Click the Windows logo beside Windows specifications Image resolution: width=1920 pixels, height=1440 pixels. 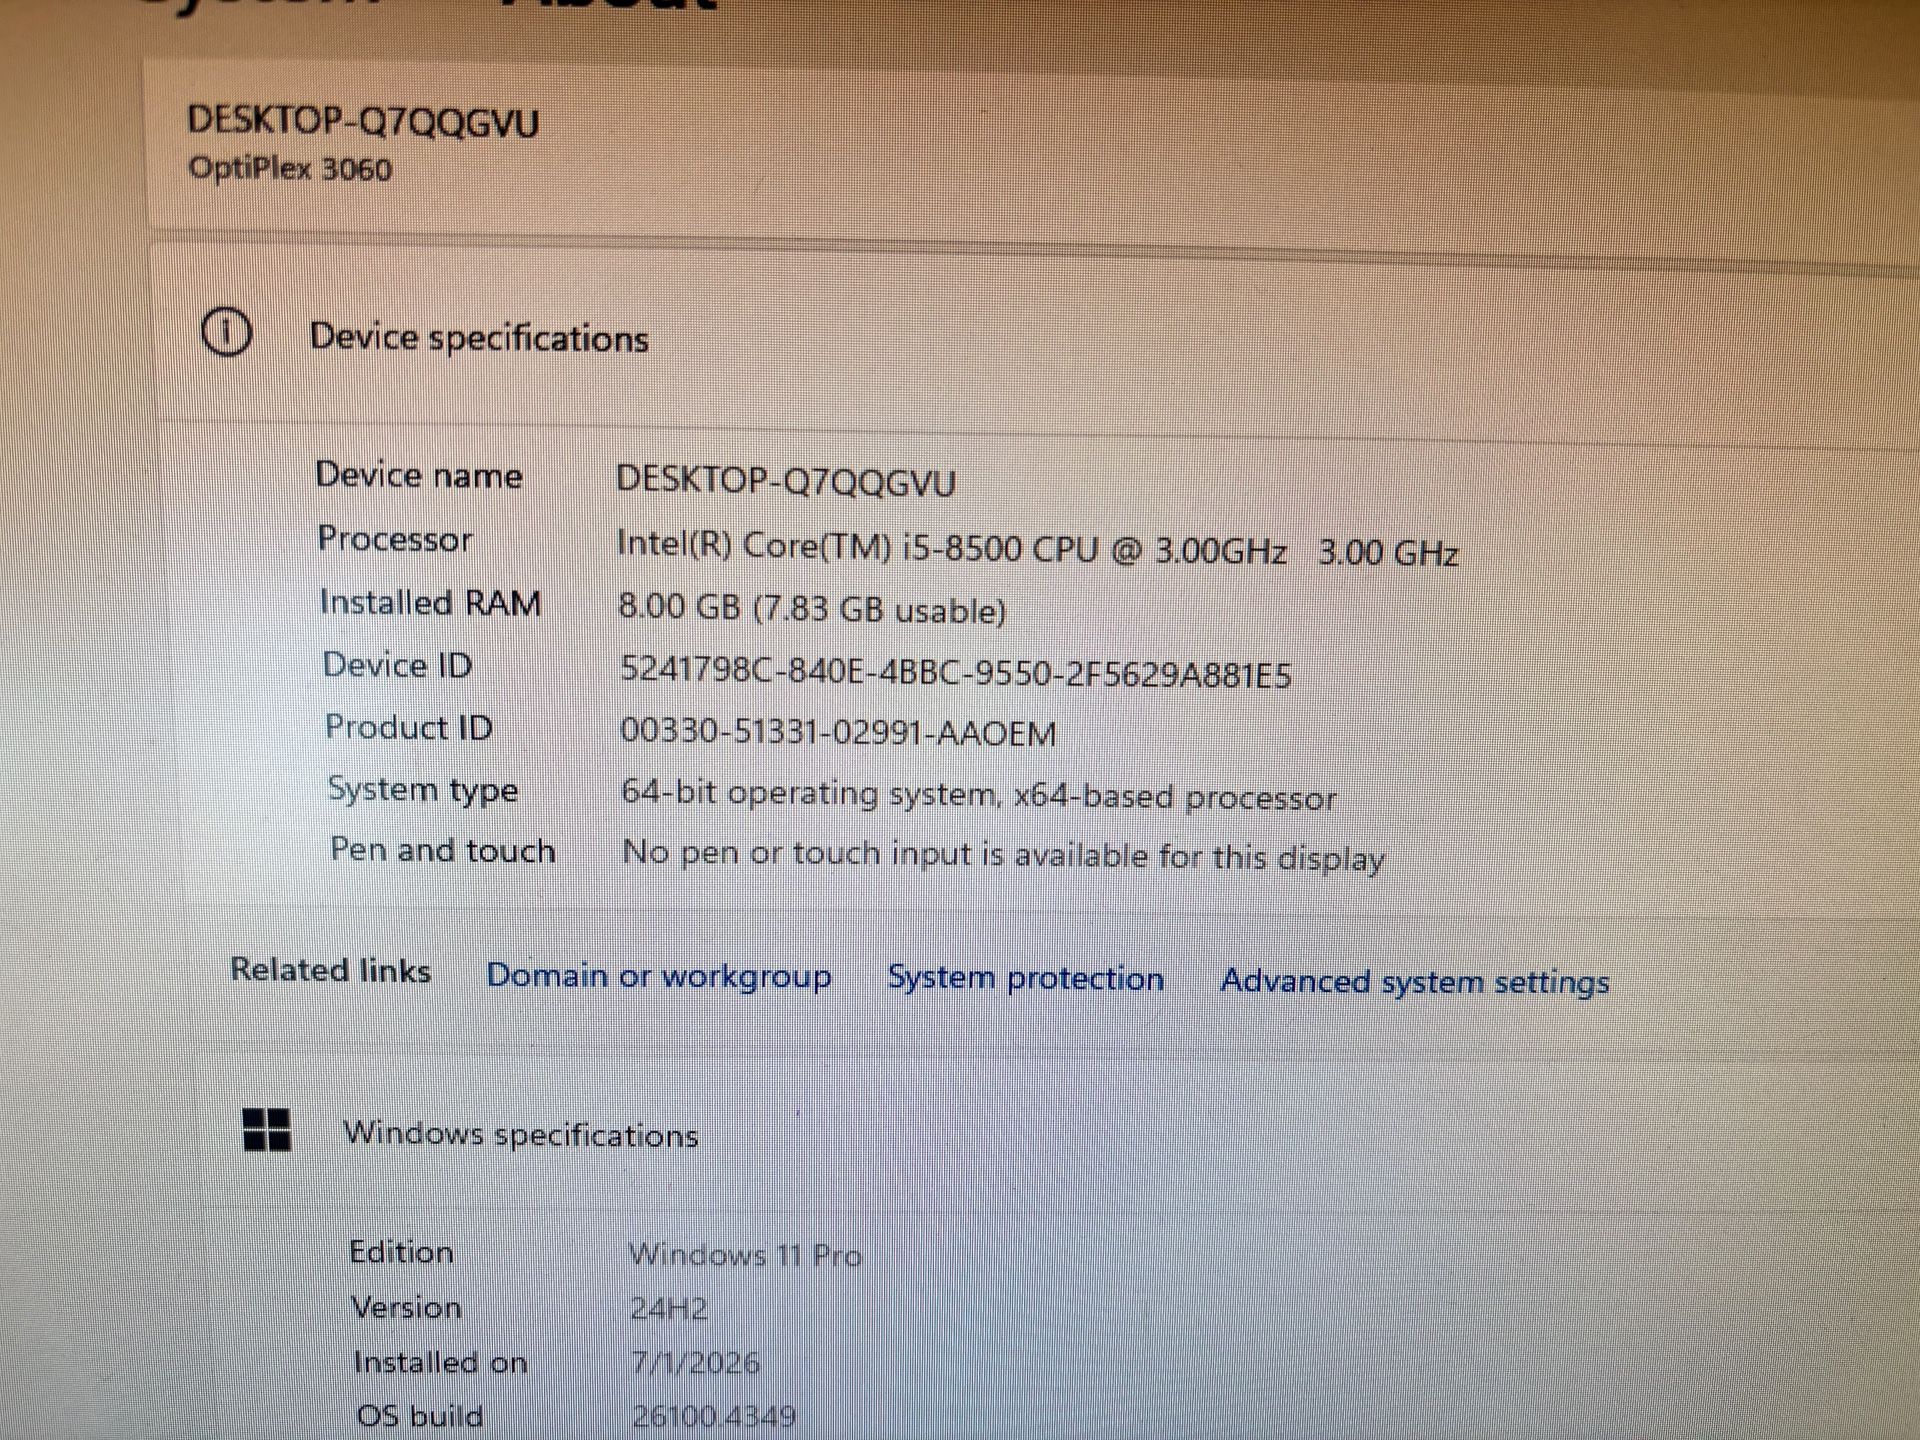(x=267, y=1130)
